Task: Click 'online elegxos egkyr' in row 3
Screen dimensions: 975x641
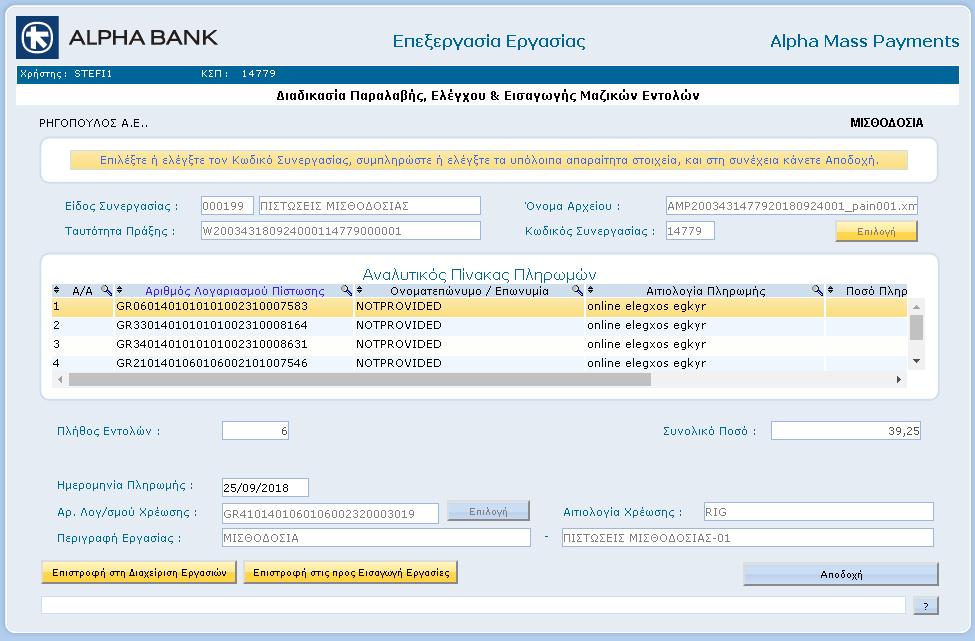Action: [x=647, y=344]
